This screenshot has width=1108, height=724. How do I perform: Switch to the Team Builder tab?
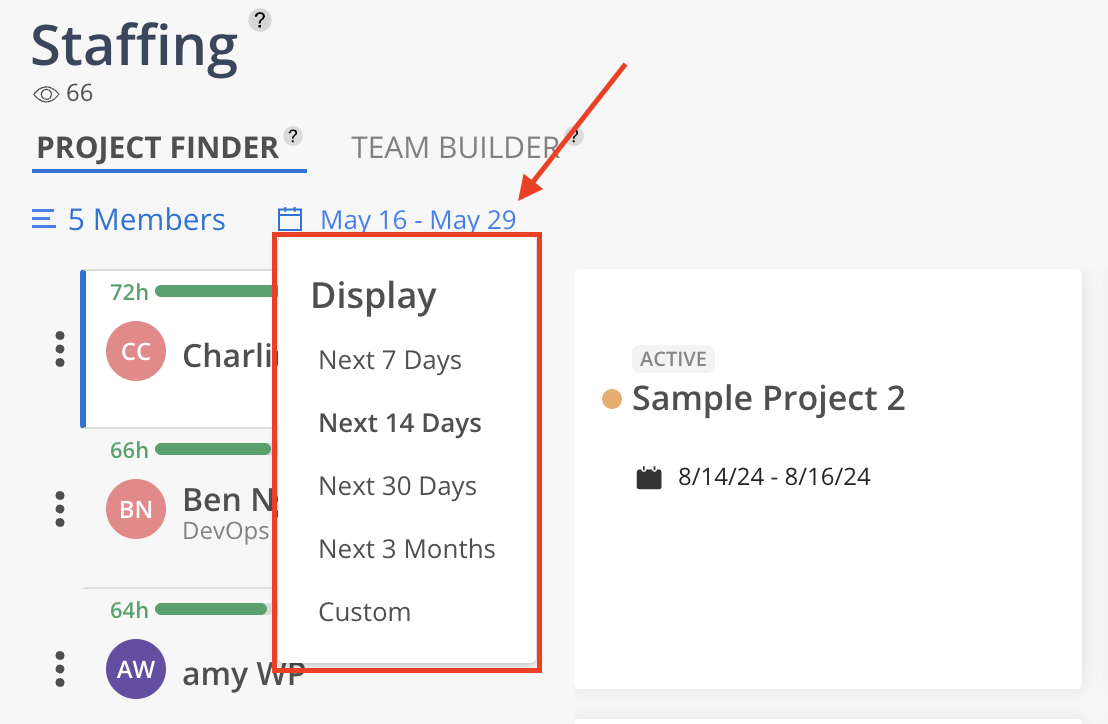[x=455, y=148]
